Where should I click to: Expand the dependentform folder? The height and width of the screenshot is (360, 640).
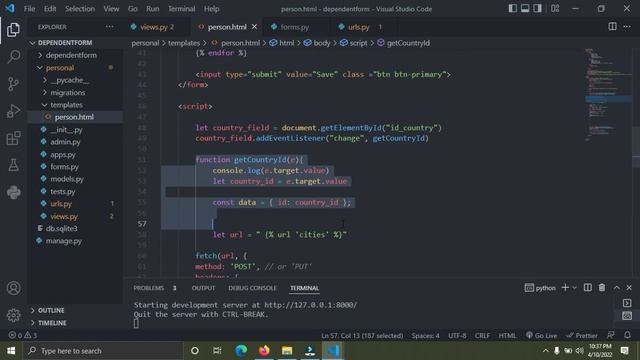click(x=71, y=55)
